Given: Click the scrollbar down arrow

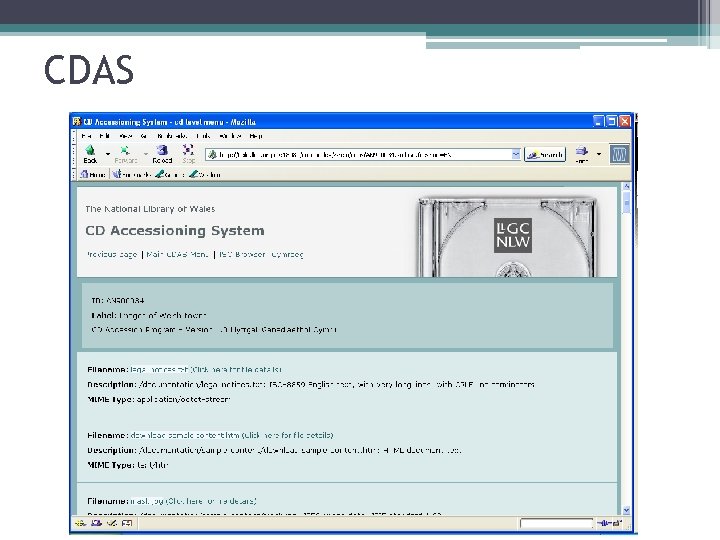Looking at the screenshot, I should (626, 511).
